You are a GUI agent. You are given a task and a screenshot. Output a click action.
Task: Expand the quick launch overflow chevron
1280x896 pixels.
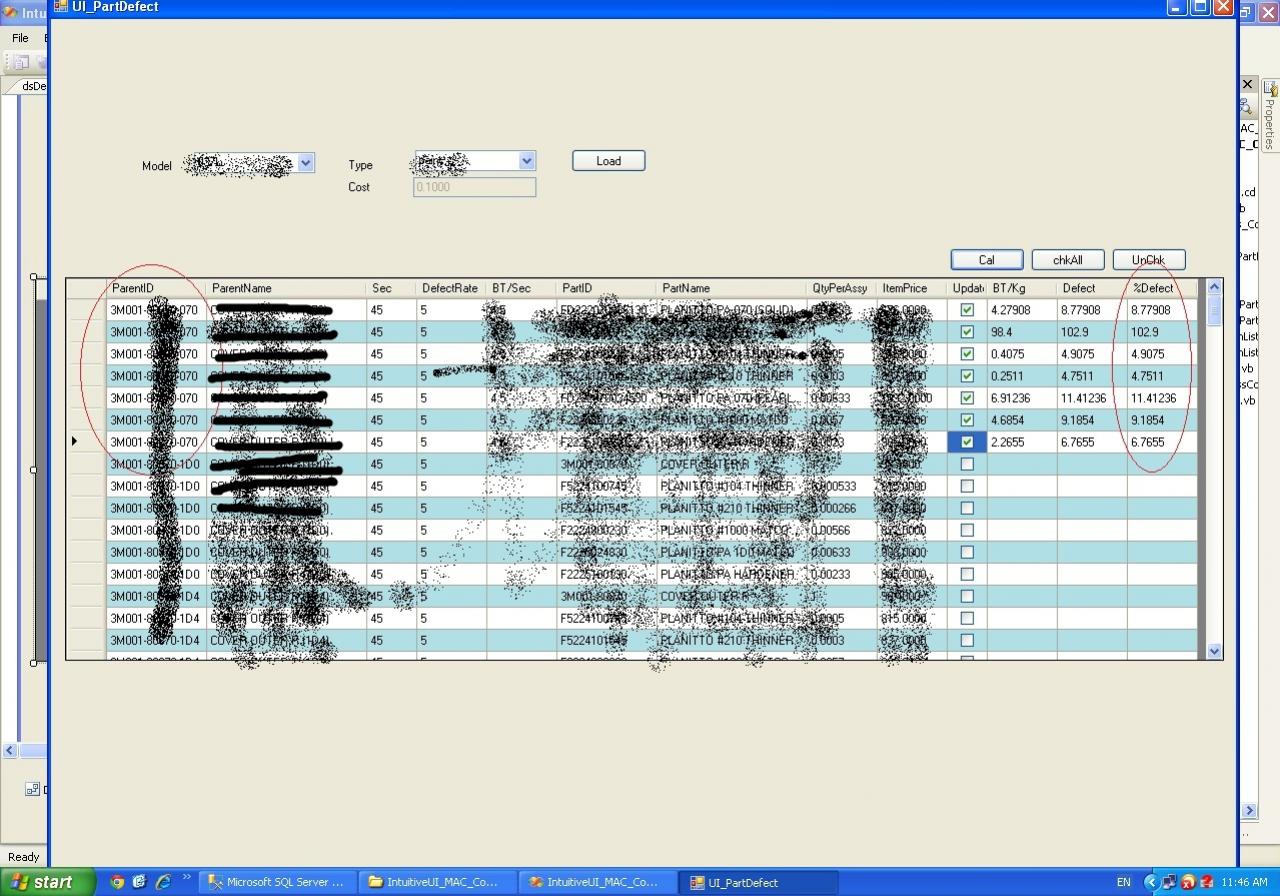click(186, 879)
